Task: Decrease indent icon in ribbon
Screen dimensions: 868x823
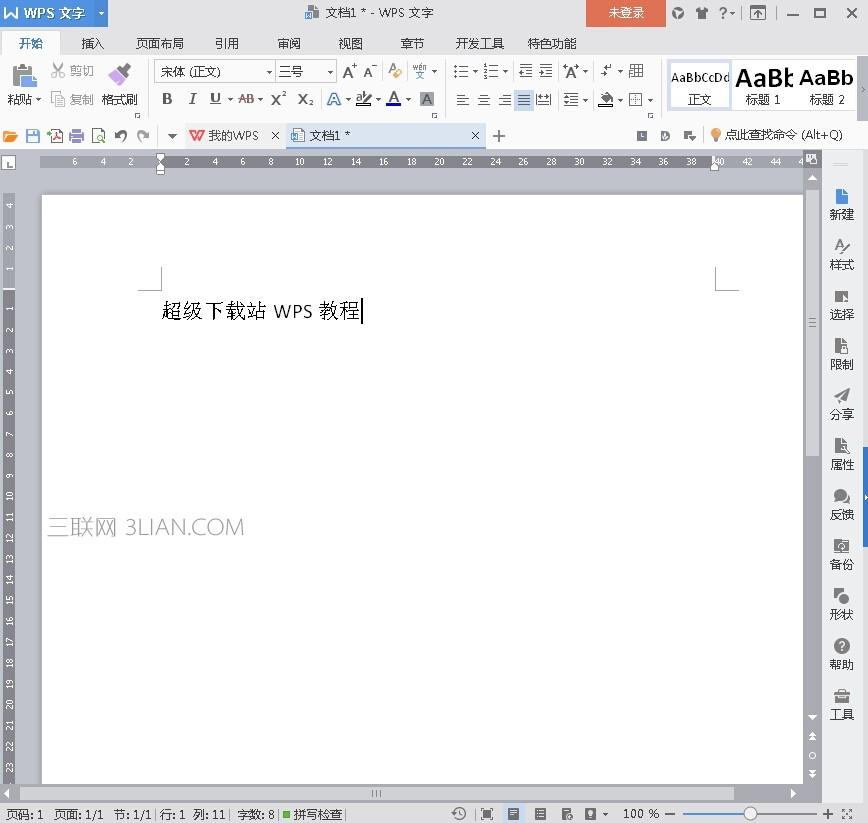Action: point(525,71)
